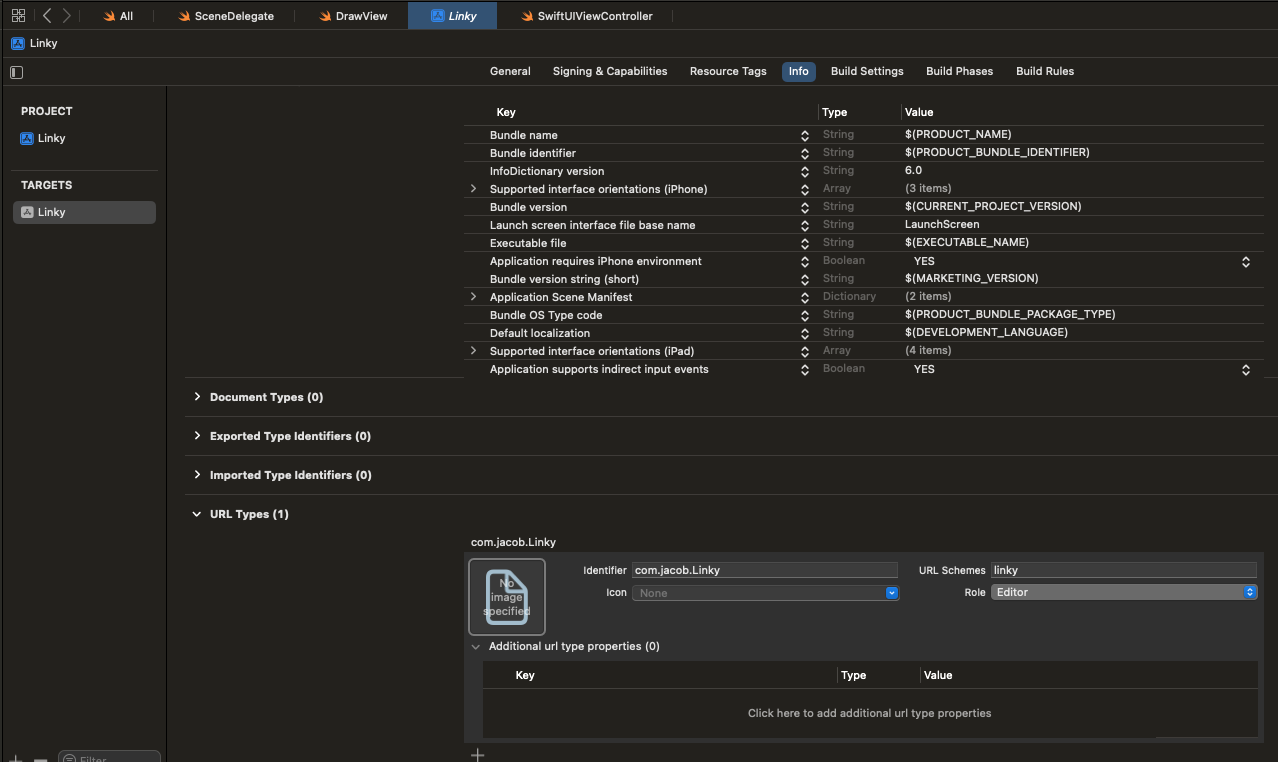The width and height of the screenshot is (1278, 762).
Task: Click the Value column header in the Info table
Action: point(919,112)
